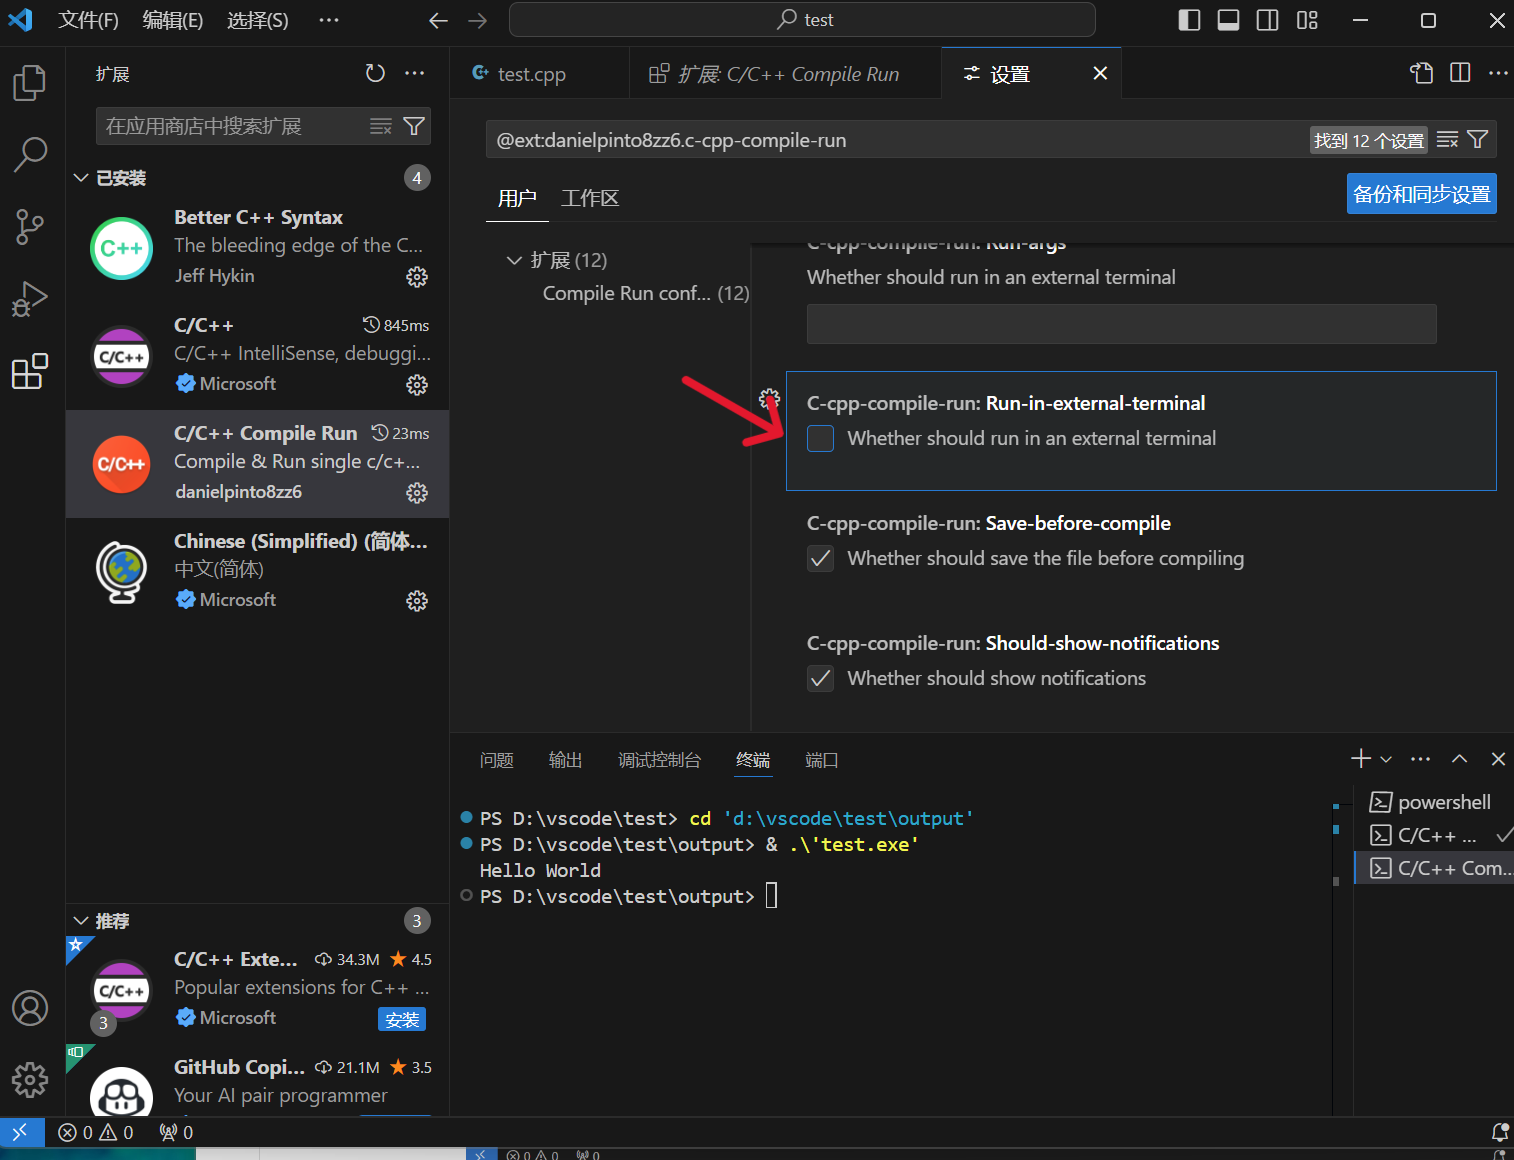Image resolution: width=1514 pixels, height=1160 pixels.
Task: Open the Manage gear in activity bar
Action: (x=30, y=1080)
